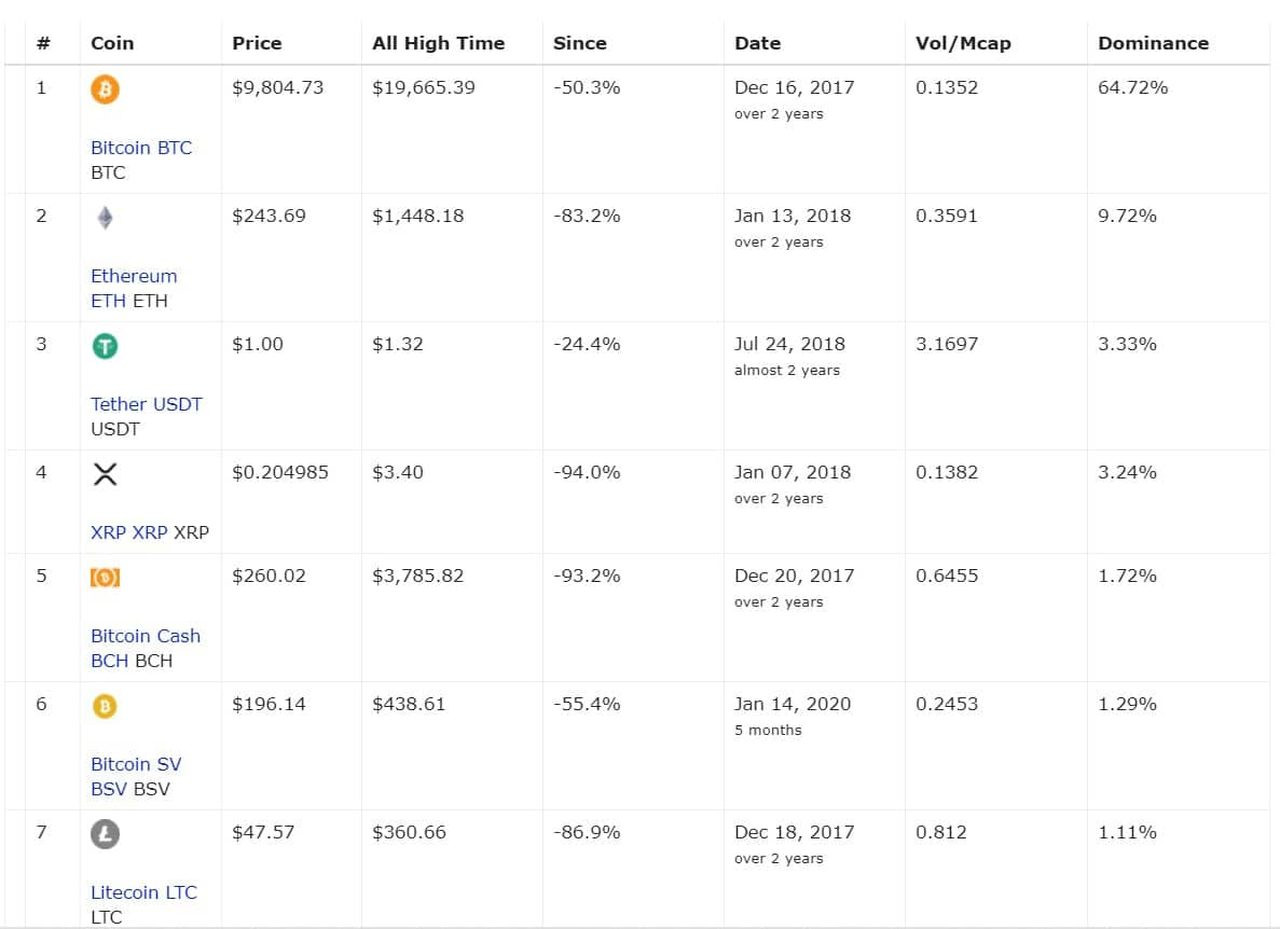Screen dimensions: 1280x929
Task: Click the black XRP logo icon
Action: click(x=105, y=475)
